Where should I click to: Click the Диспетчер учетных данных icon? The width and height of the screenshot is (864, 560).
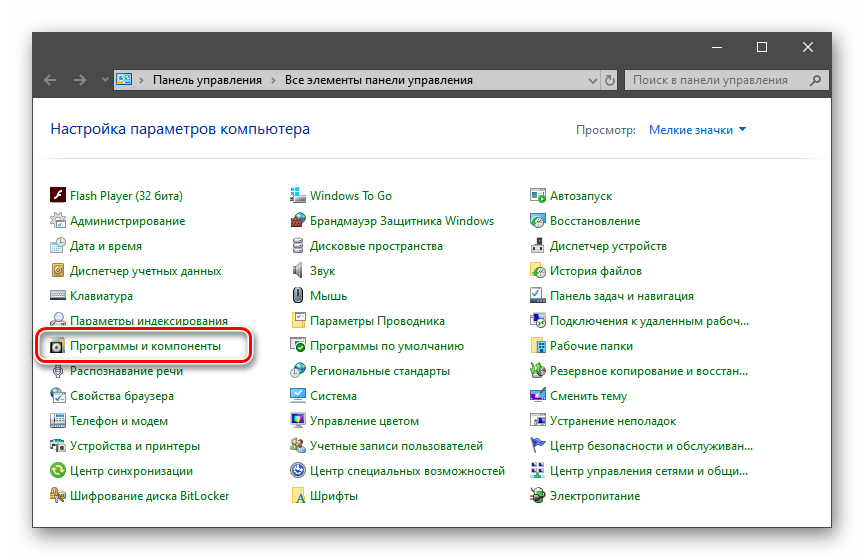[58, 270]
